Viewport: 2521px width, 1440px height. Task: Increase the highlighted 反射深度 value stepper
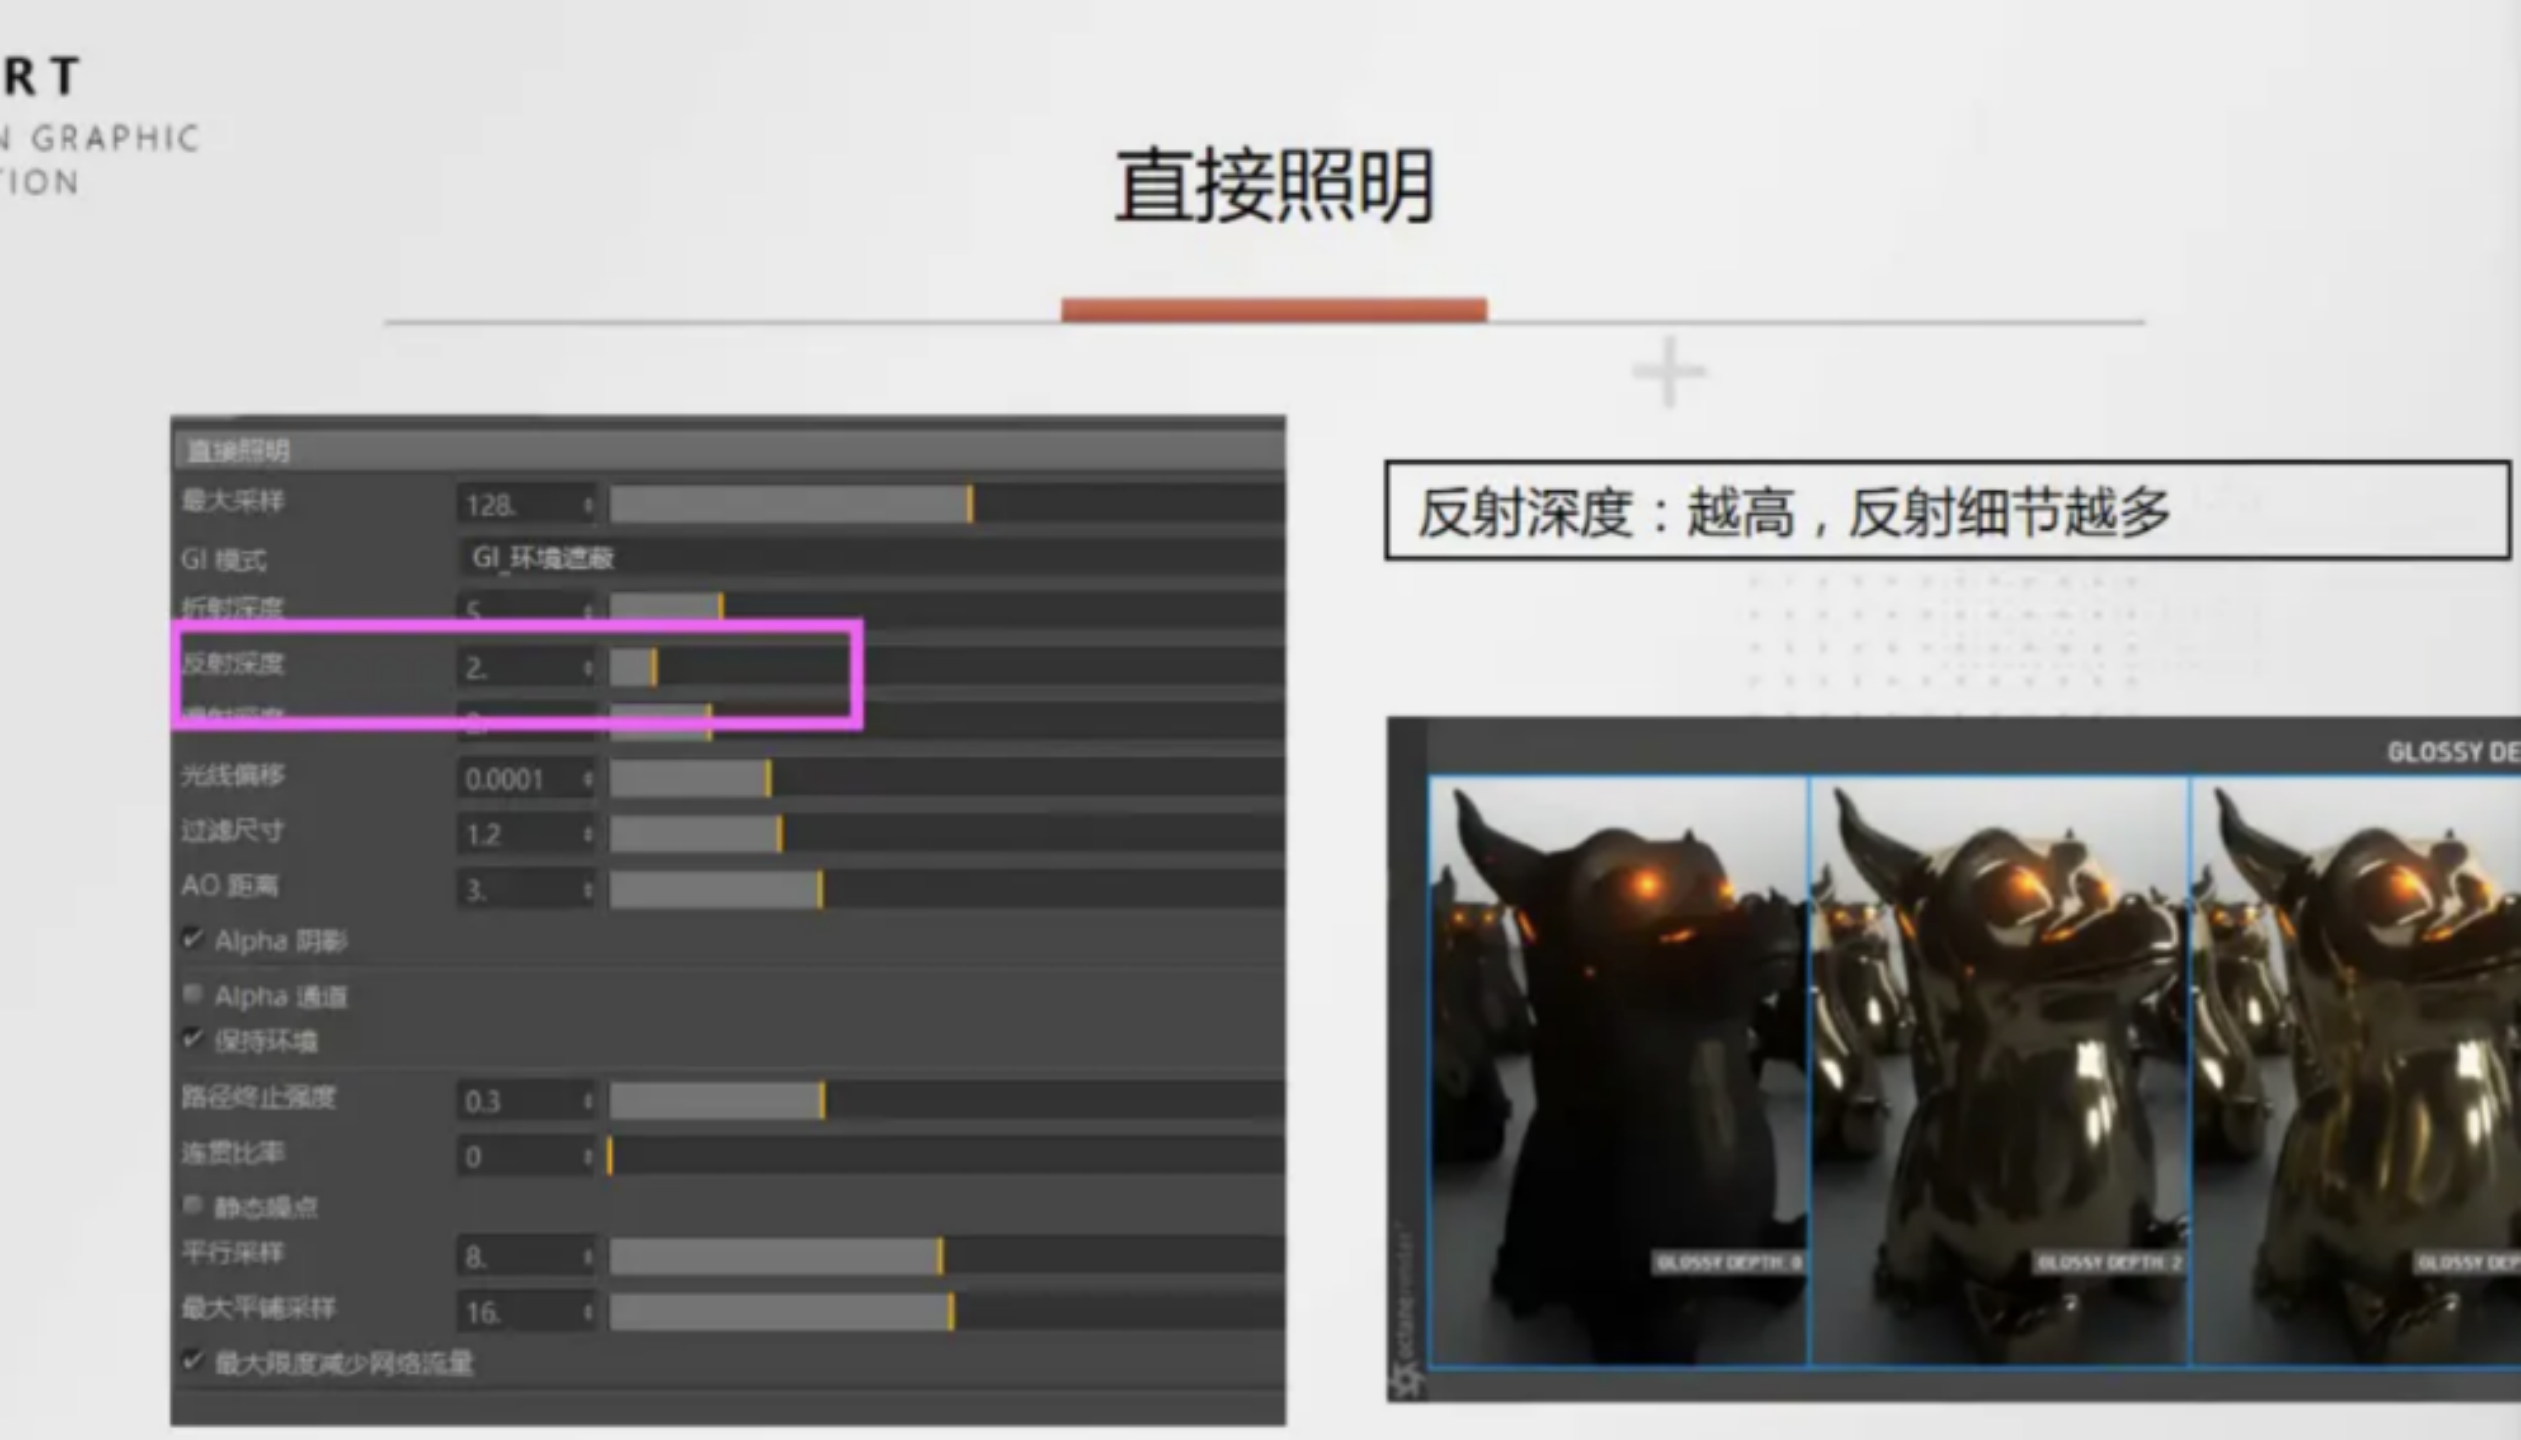(588, 666)
